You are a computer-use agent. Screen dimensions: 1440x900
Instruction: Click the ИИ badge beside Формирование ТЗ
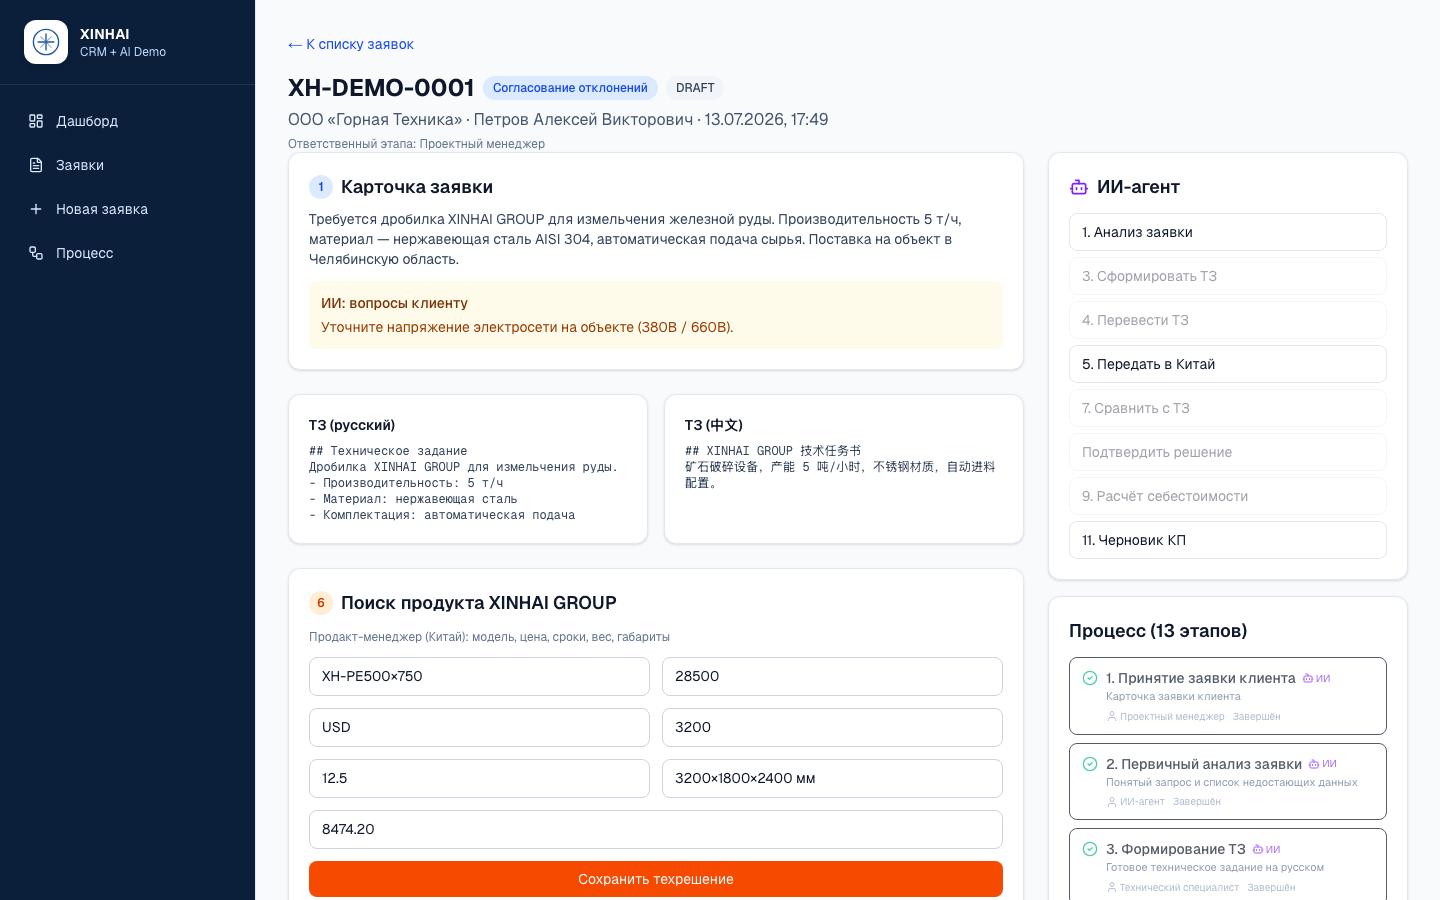tap(1266, 849)
